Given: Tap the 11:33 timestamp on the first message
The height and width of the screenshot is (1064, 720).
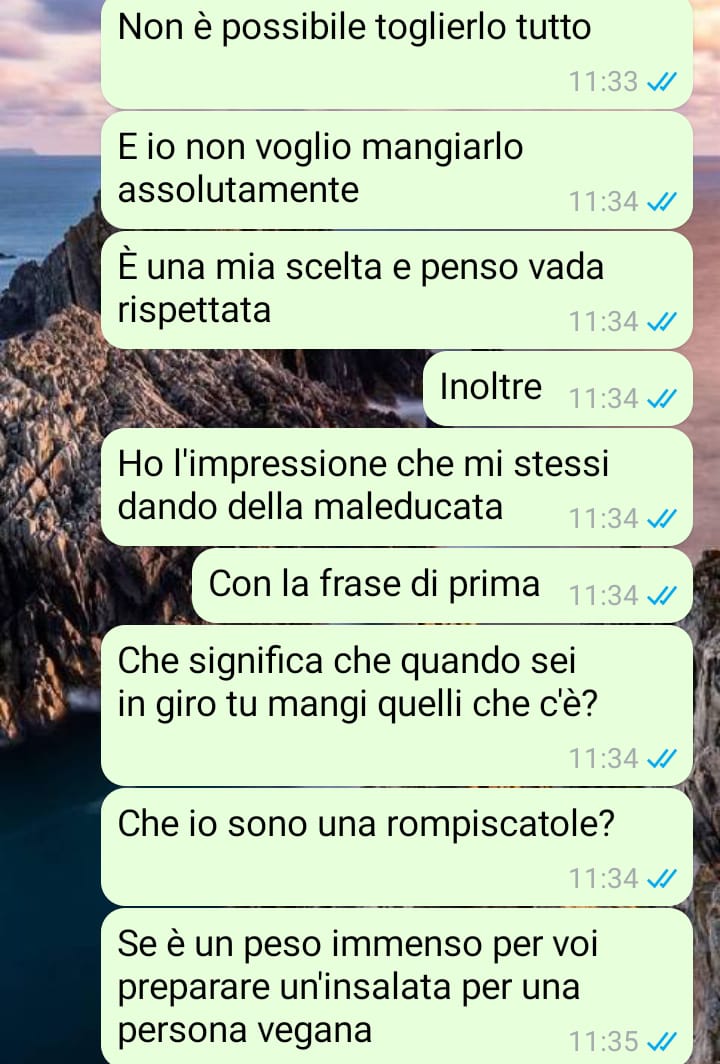Looking at the screenshot, I should coord(603,82).
